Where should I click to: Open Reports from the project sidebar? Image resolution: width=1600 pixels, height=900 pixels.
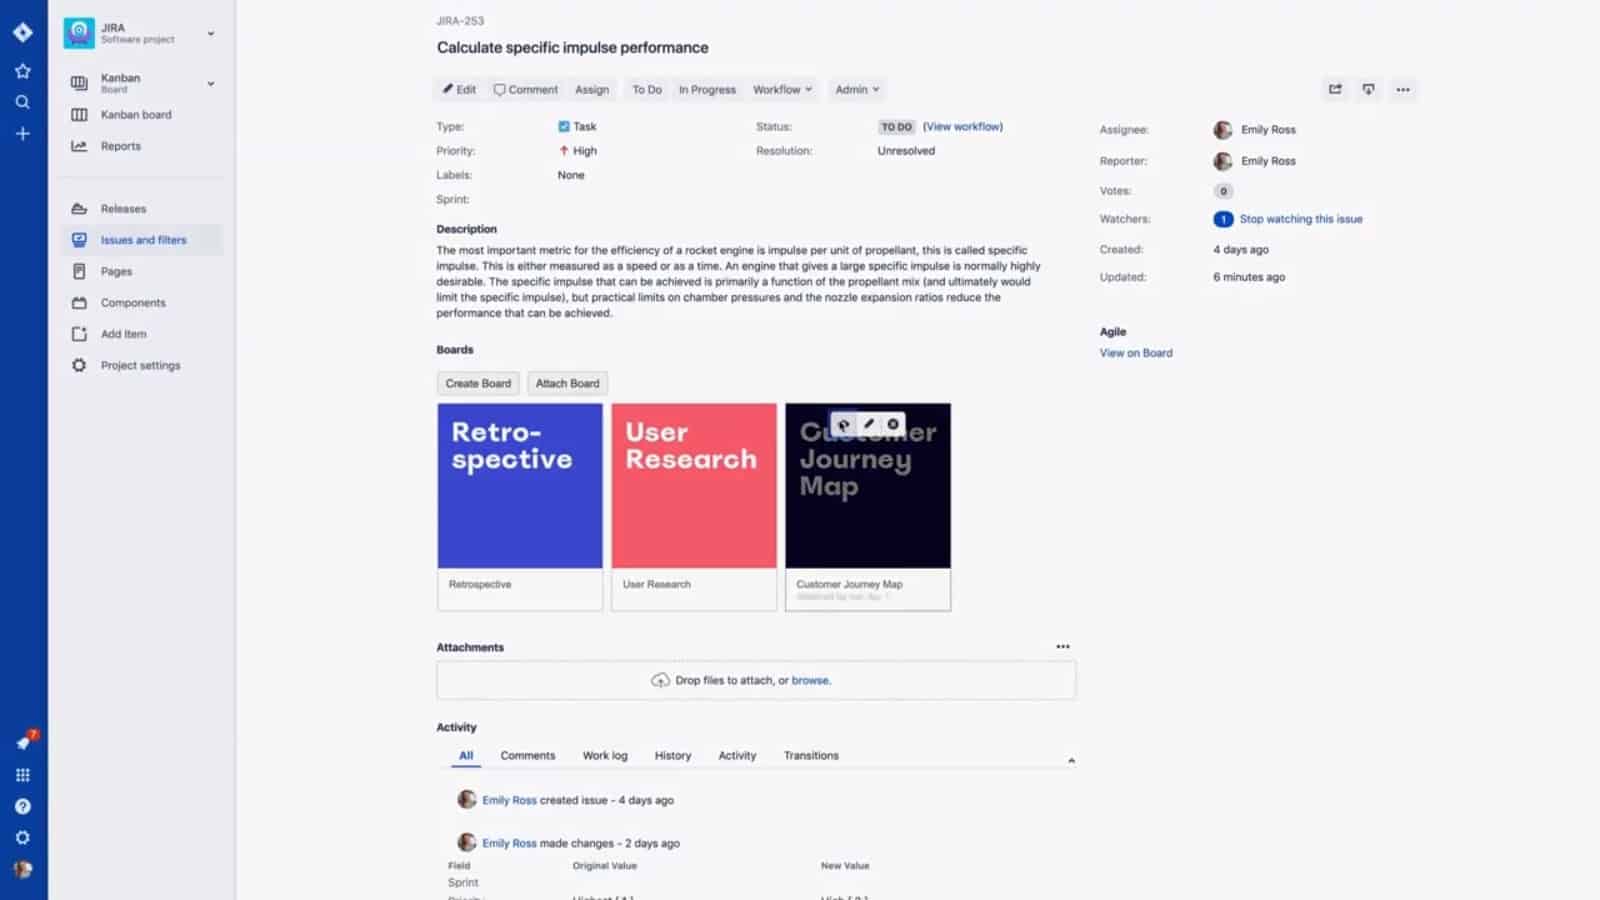120,145
